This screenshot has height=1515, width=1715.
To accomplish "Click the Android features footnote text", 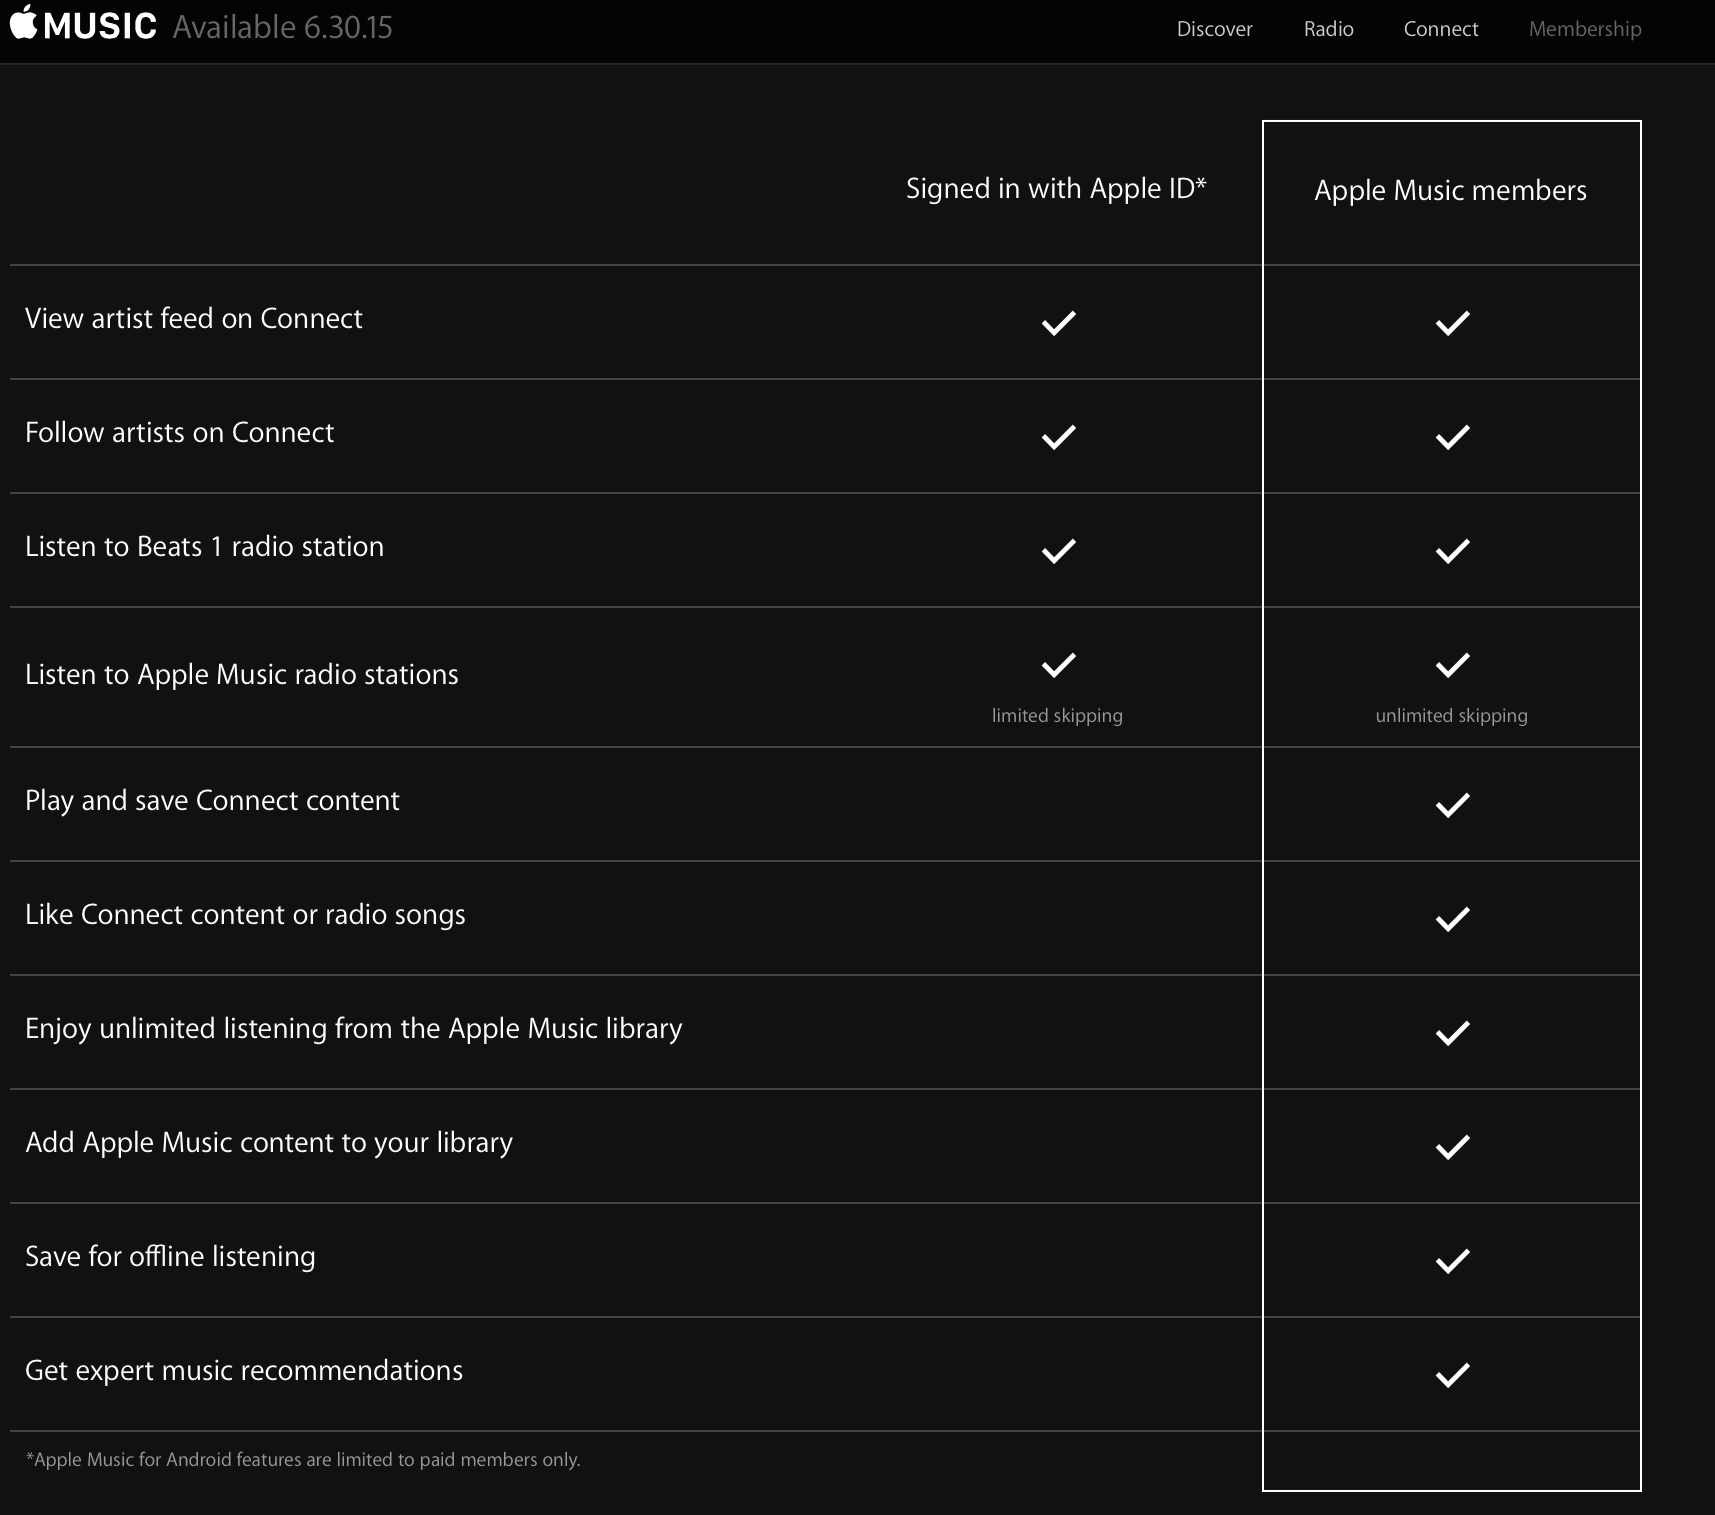I will (x=302, y=1460).
